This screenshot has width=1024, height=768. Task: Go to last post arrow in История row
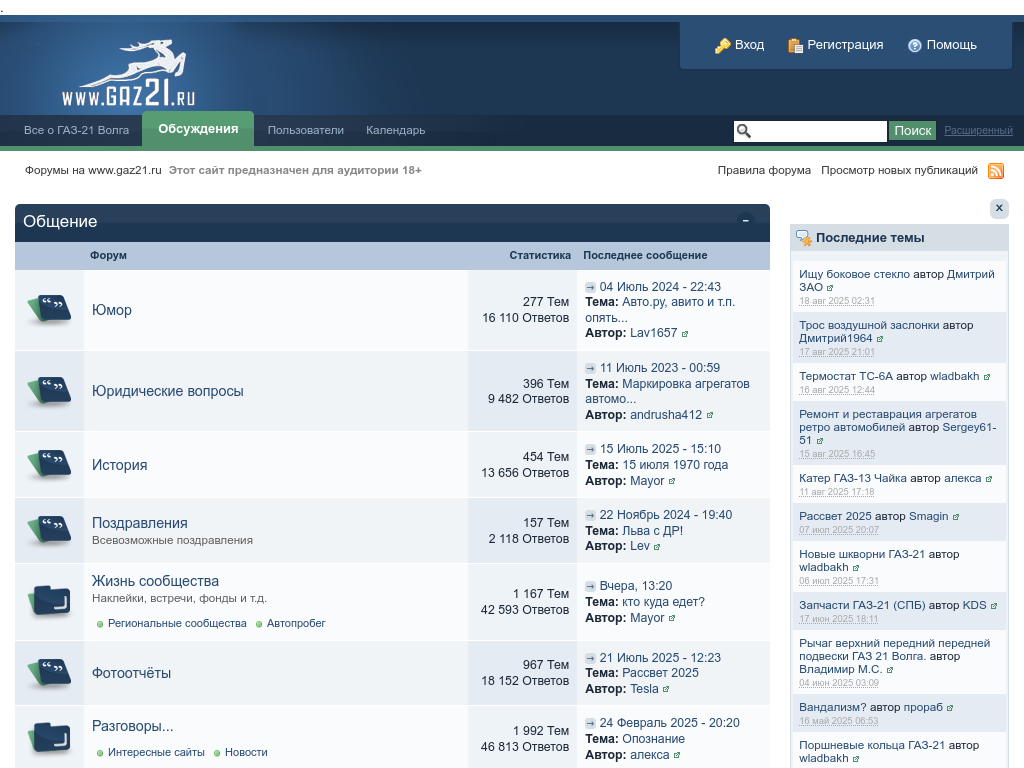coord(590,450)
